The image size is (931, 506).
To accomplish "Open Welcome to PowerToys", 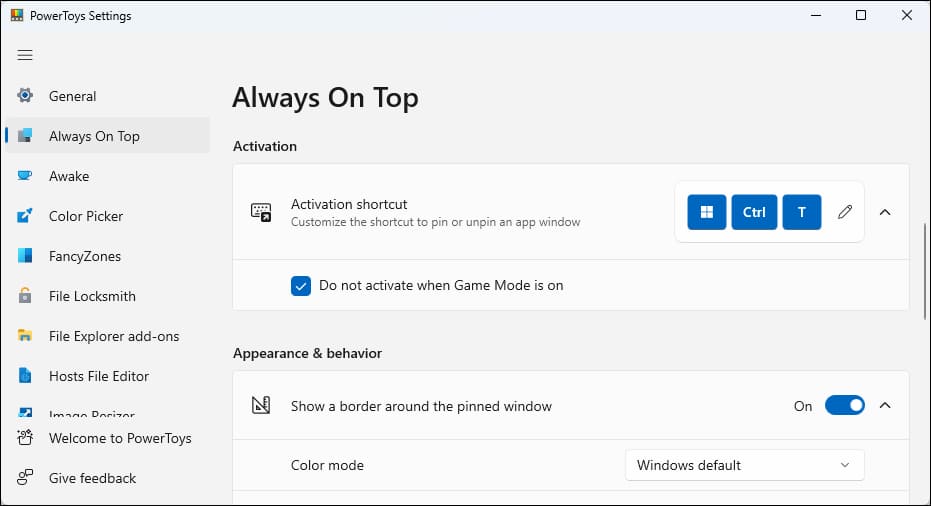I will pyautogui.click(x=107, y=438).
